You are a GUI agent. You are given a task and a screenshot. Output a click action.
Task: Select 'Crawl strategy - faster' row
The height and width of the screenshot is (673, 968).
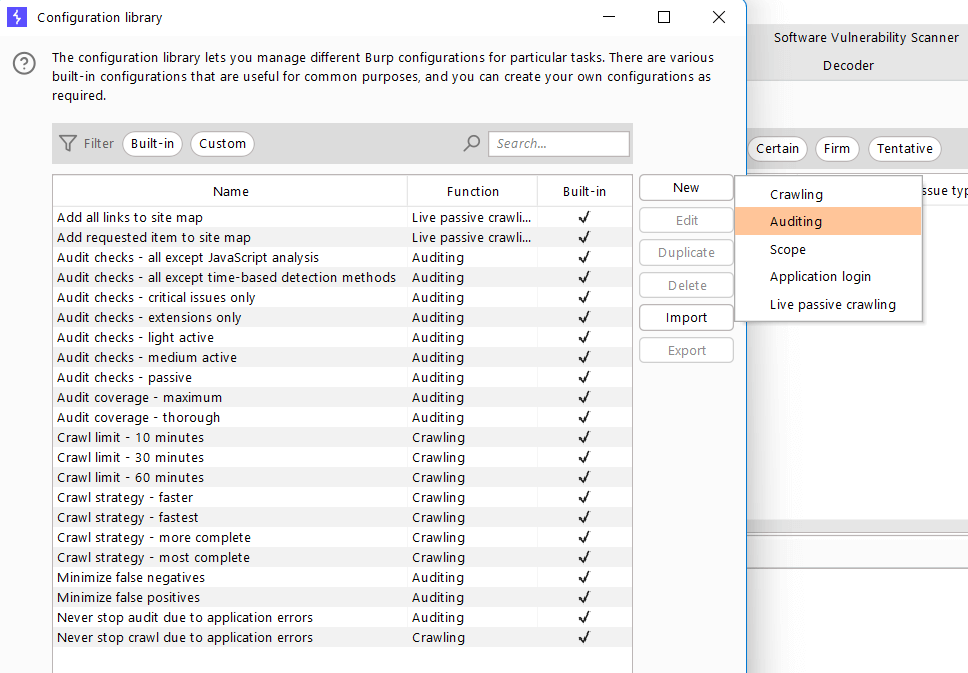click(343, 498)
